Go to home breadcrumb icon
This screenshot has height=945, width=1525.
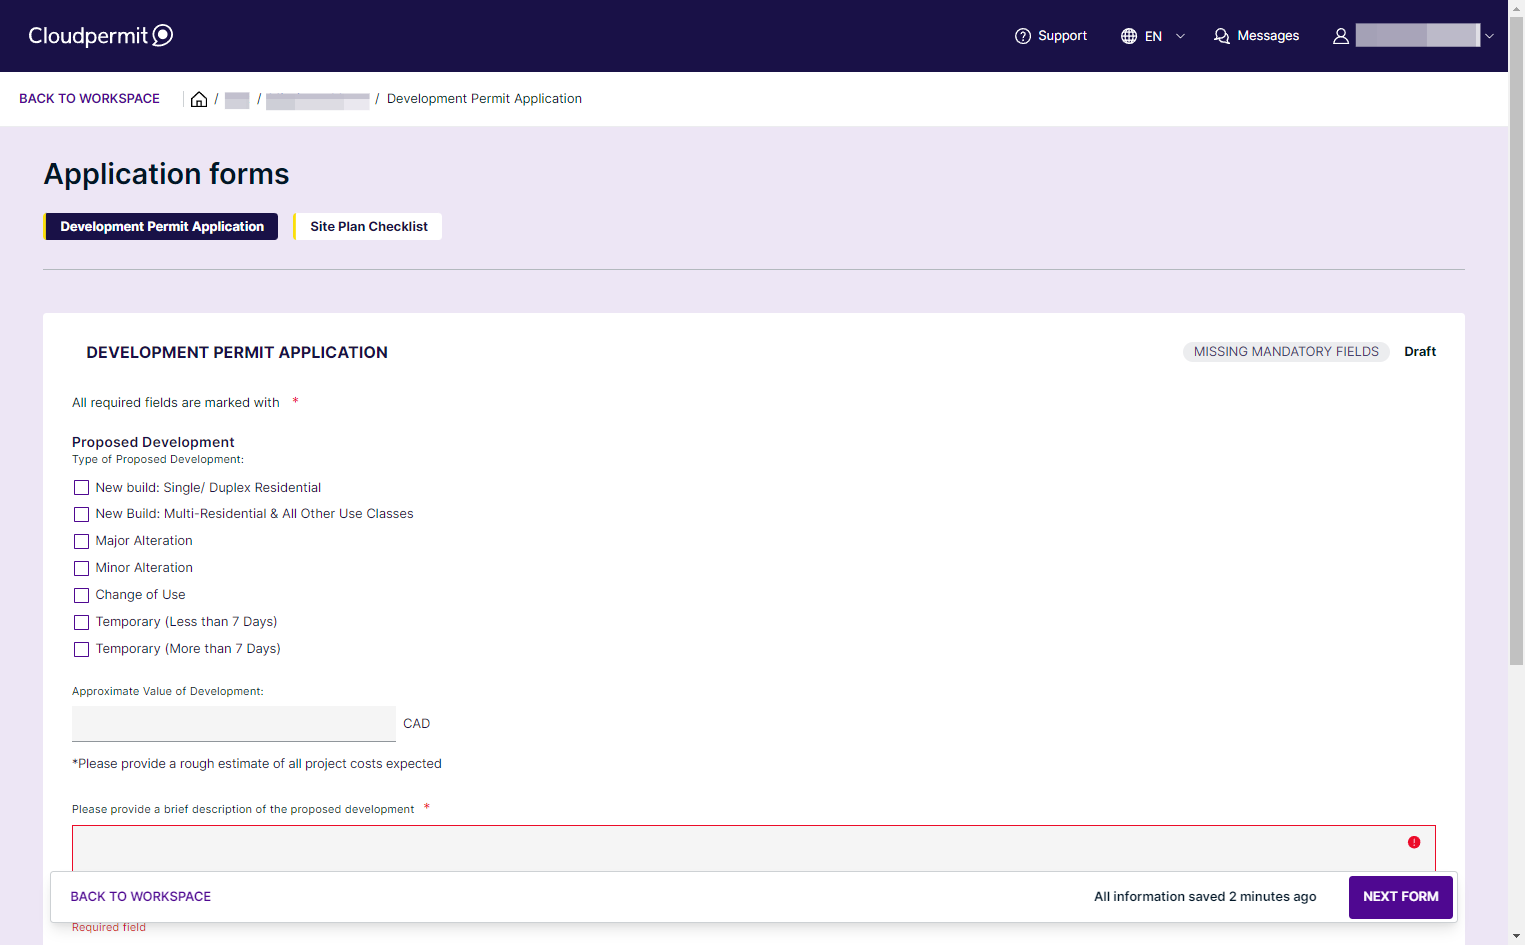coord(199,99)
